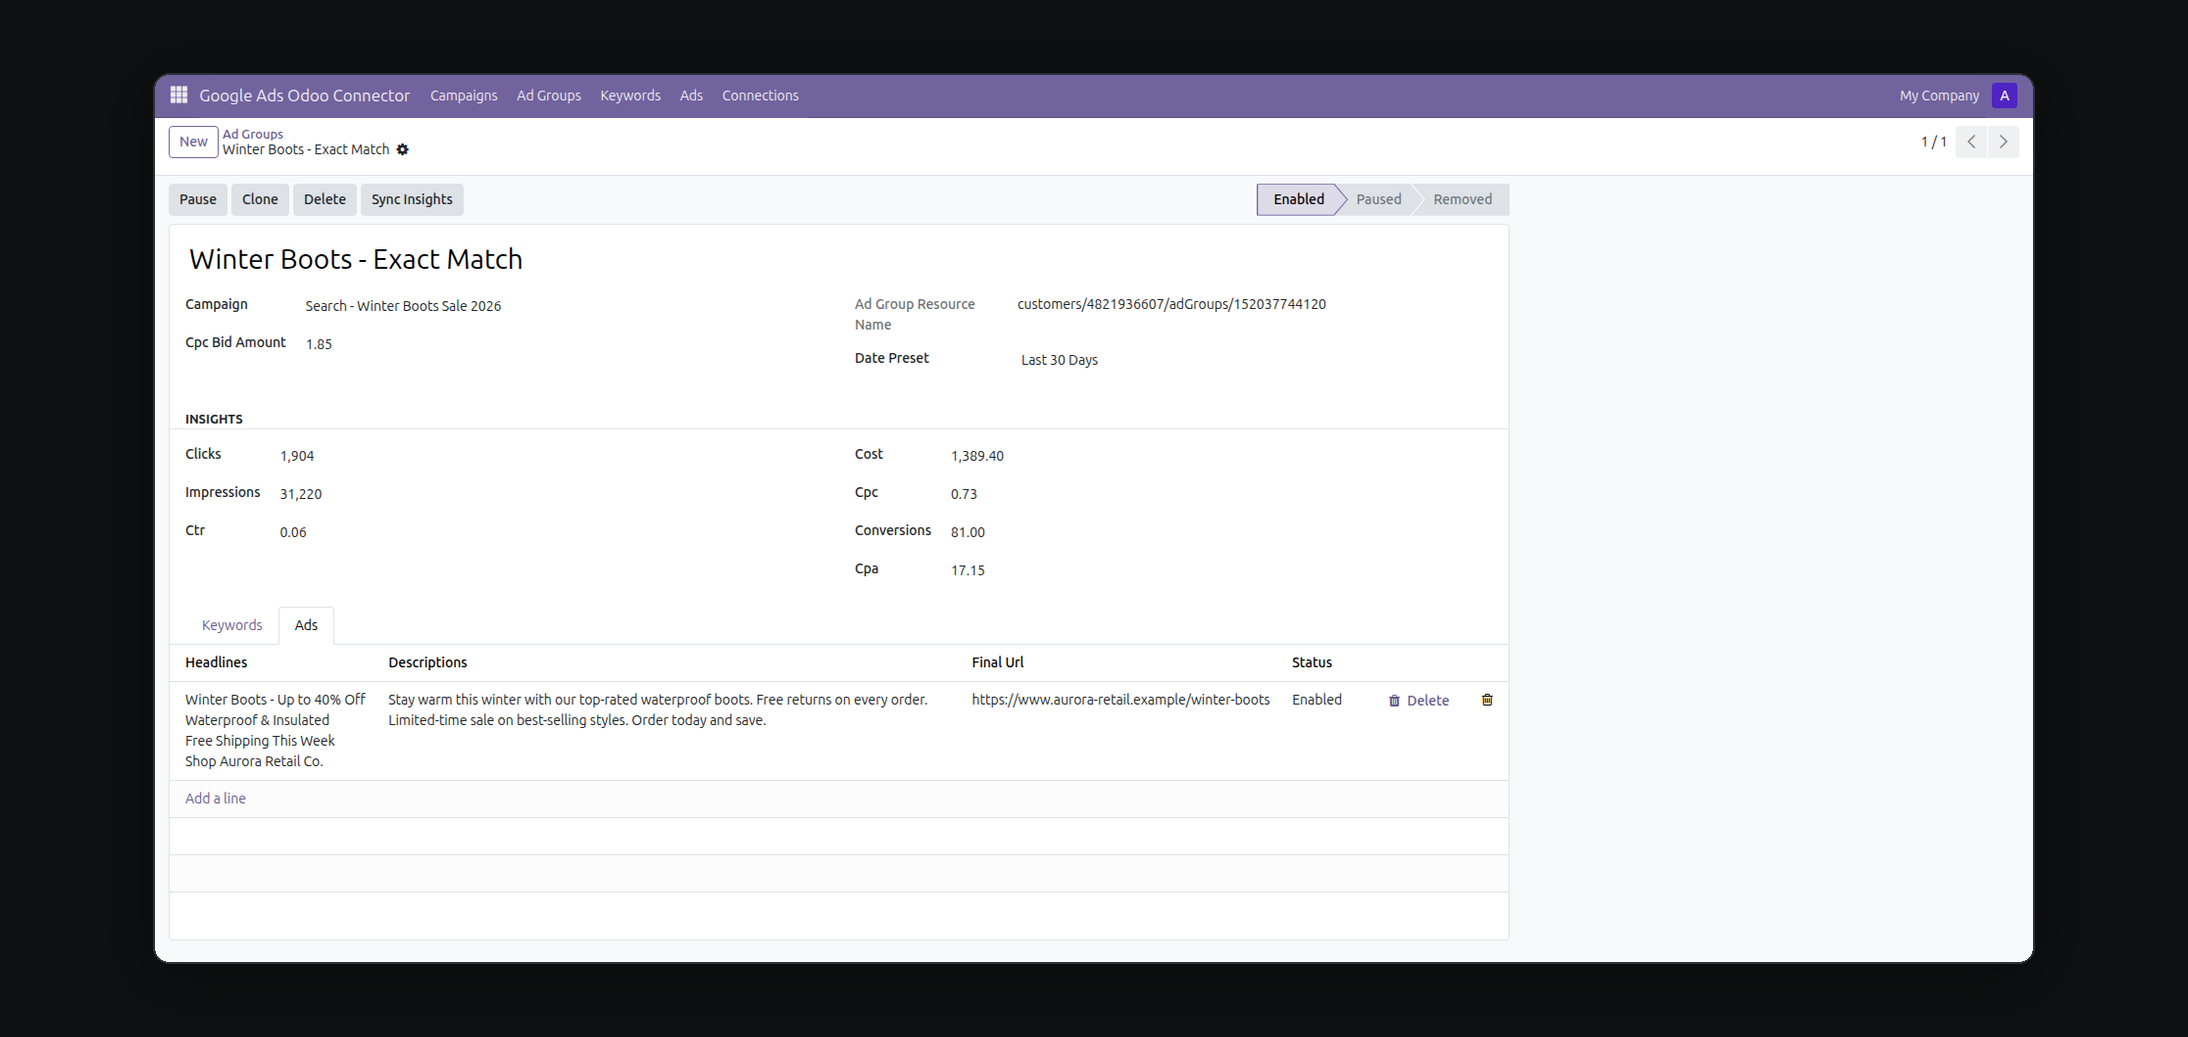Click the final URL aurora-retail.example/winter-boots

pyautogui.click(x=1121, y=700)
